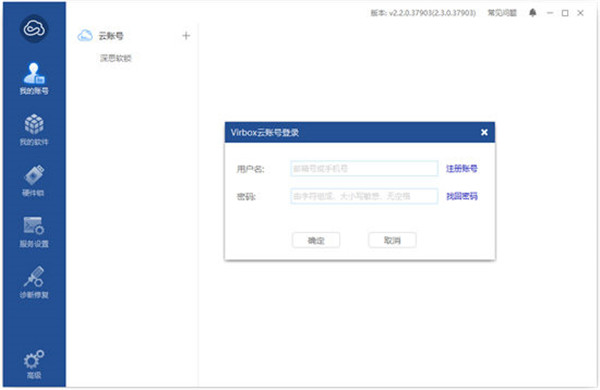Close the Virbox云账号登录 dialog

click(x=484, y=132)
